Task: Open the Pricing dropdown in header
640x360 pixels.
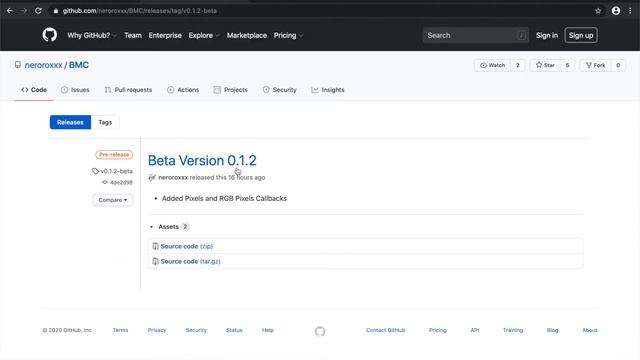Action: (x=288, y=36)
